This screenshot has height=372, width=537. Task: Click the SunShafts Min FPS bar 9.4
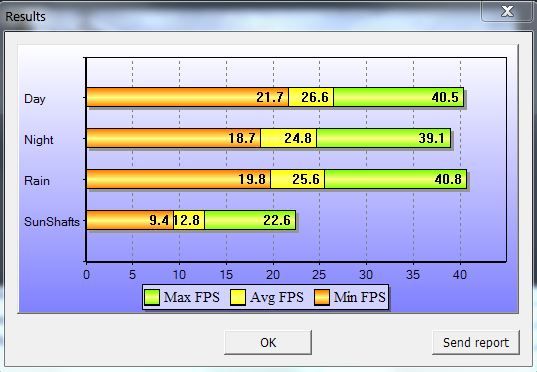click(130, 220)
